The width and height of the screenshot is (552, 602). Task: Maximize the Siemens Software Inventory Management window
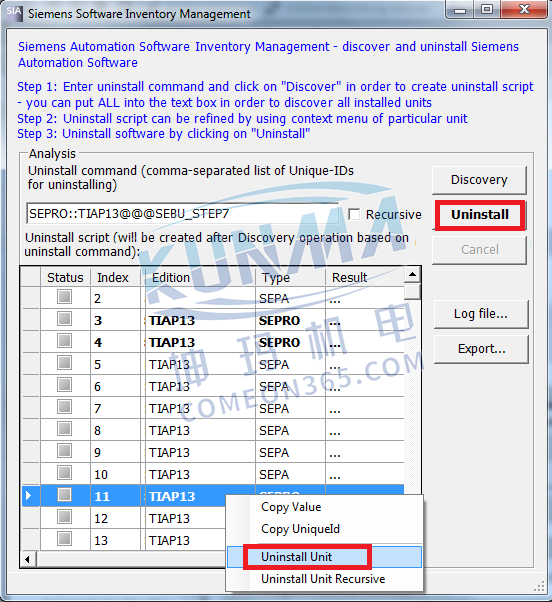tap(487, 9)
